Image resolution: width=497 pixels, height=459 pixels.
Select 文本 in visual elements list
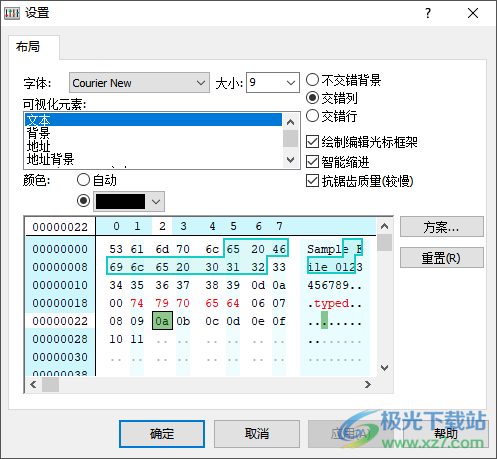click(x=153, y=120)
